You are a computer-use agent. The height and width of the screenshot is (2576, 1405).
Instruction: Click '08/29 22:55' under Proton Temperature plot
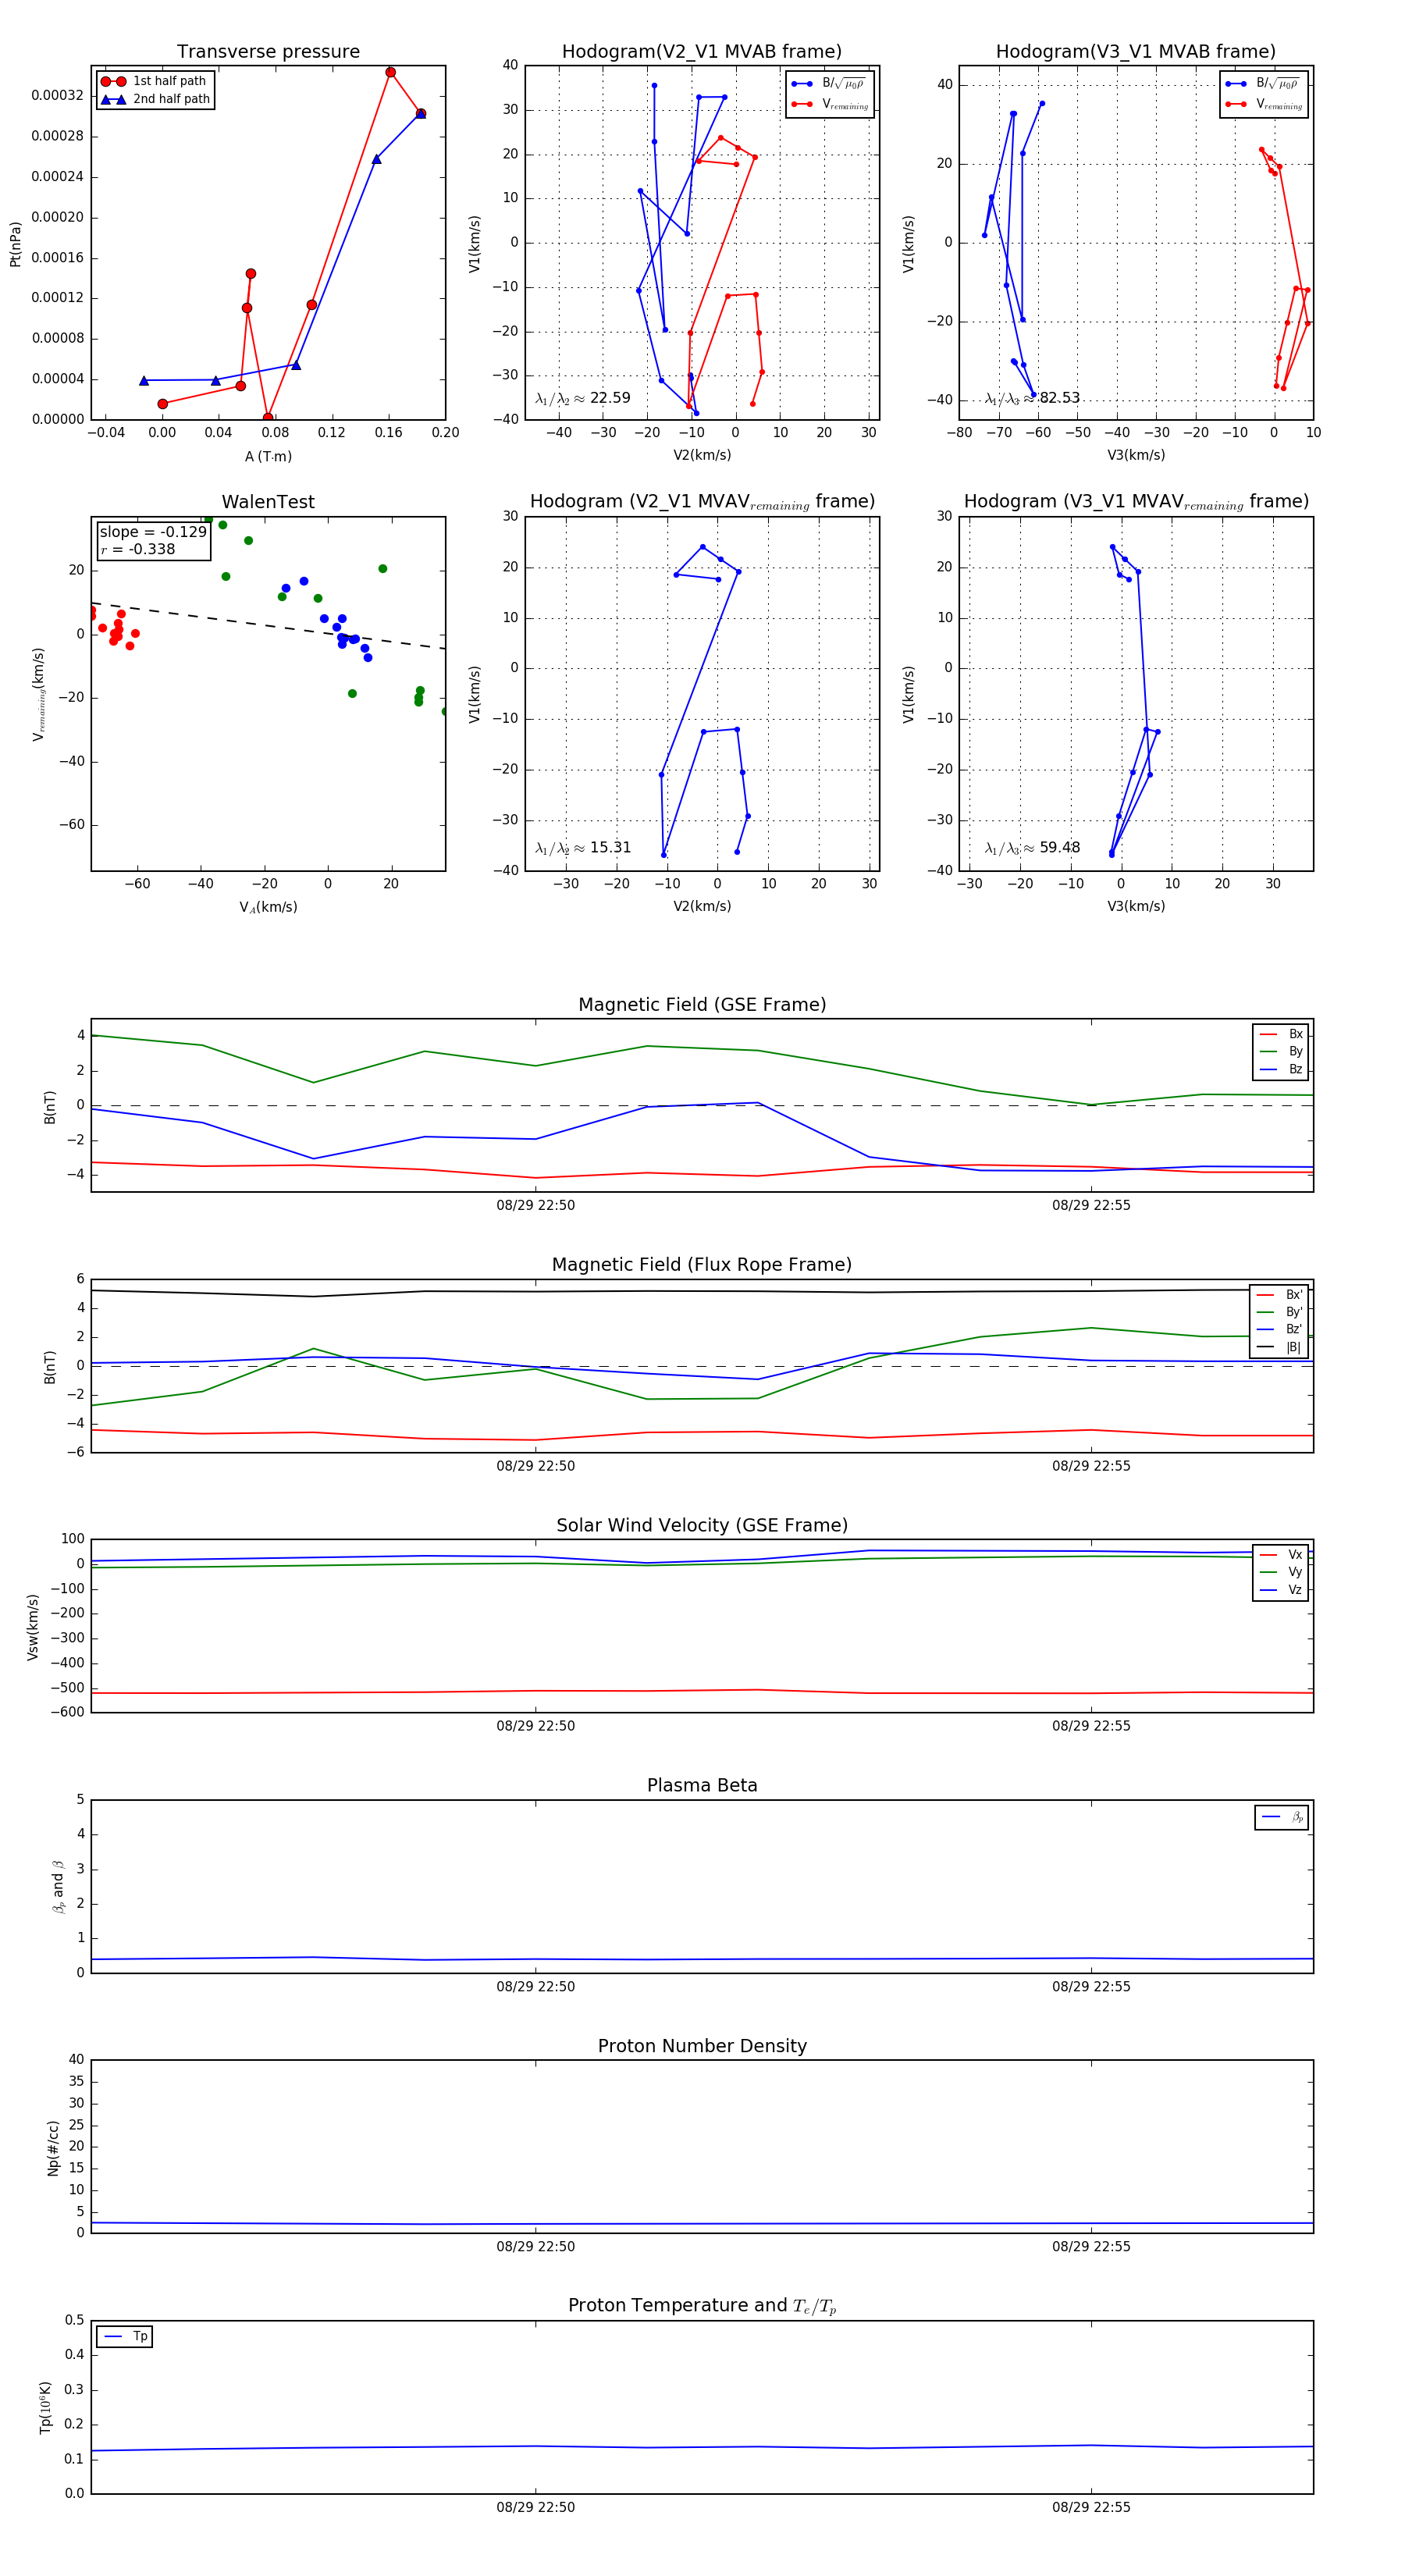tap(1091, 2507)
